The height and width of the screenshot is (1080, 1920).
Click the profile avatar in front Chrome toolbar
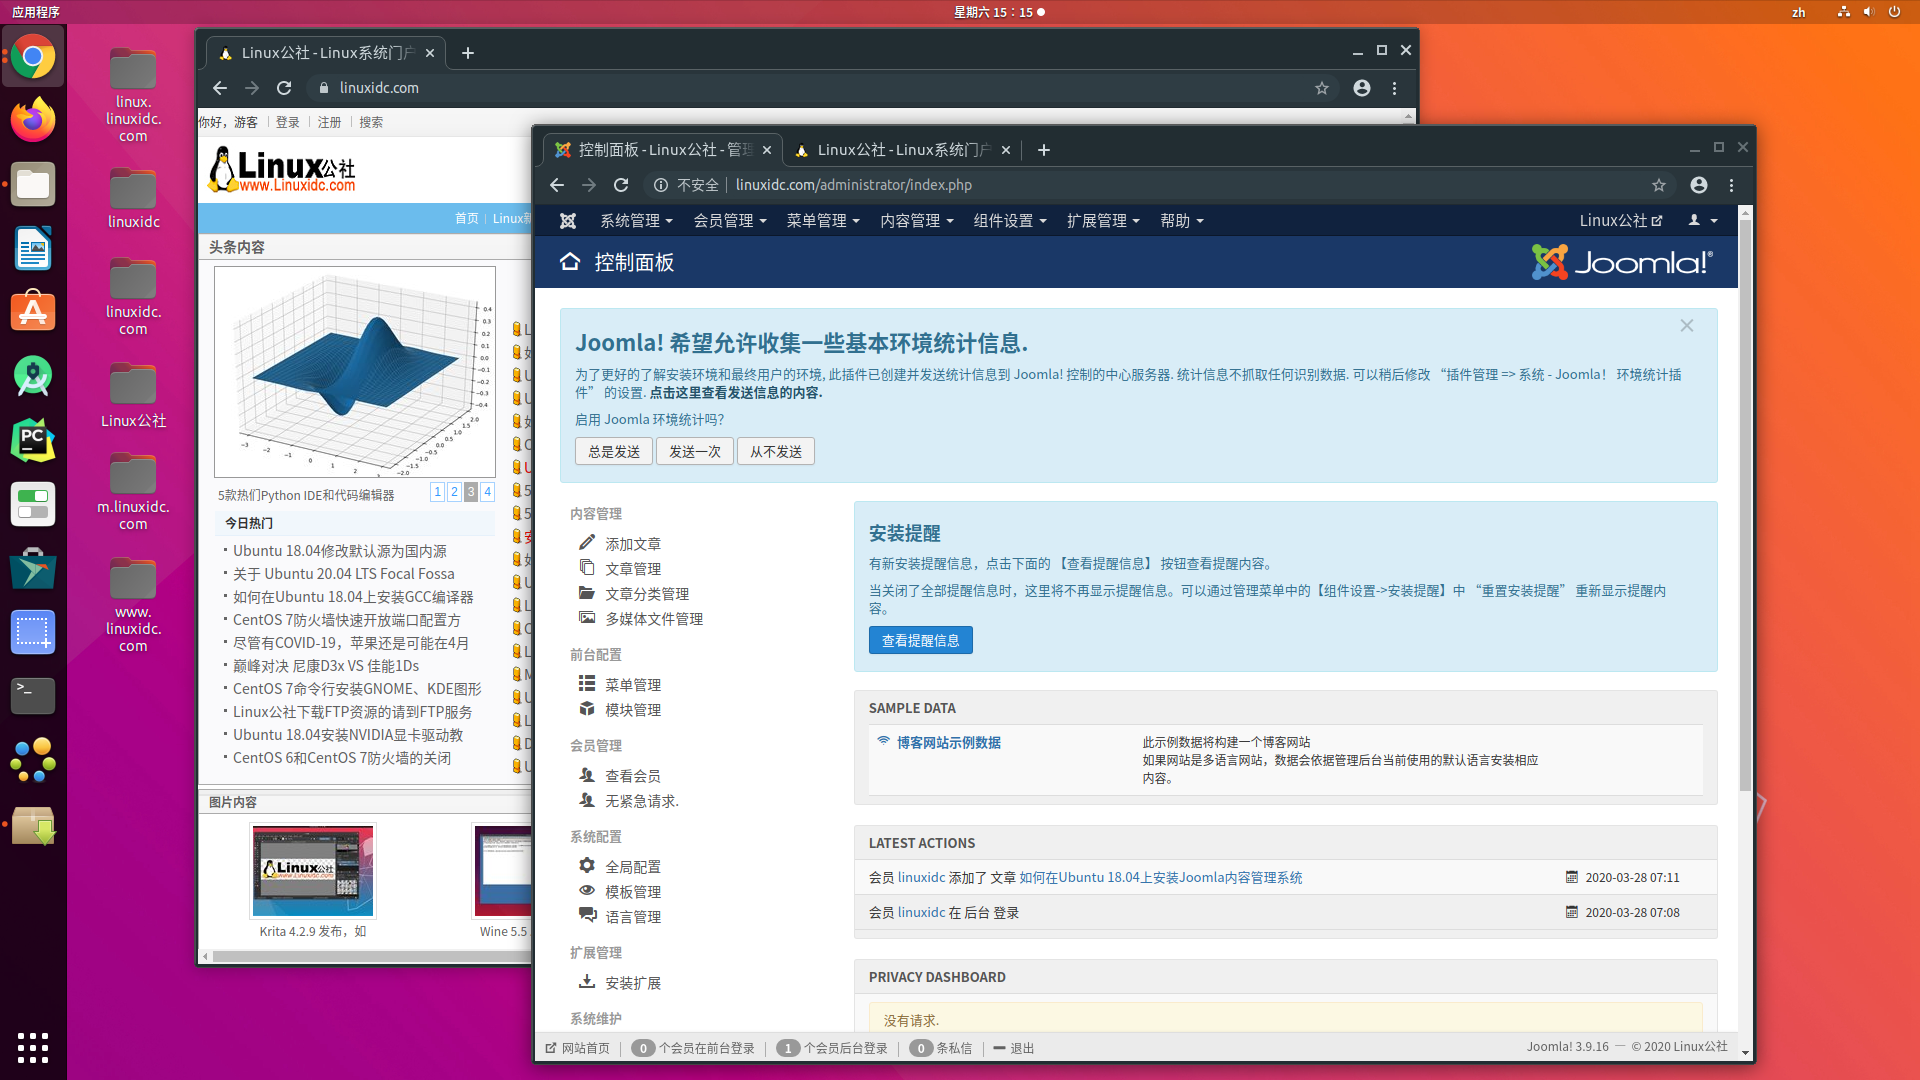1699,185
